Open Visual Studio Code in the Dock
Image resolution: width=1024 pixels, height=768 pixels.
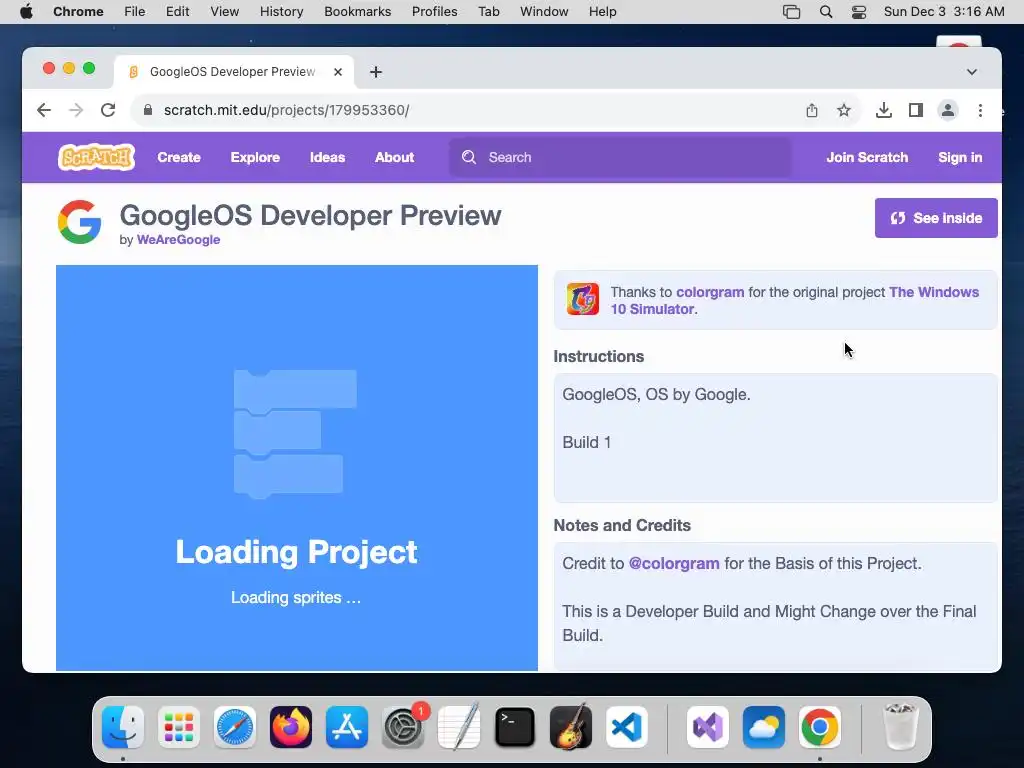click(x=627, y=727)
